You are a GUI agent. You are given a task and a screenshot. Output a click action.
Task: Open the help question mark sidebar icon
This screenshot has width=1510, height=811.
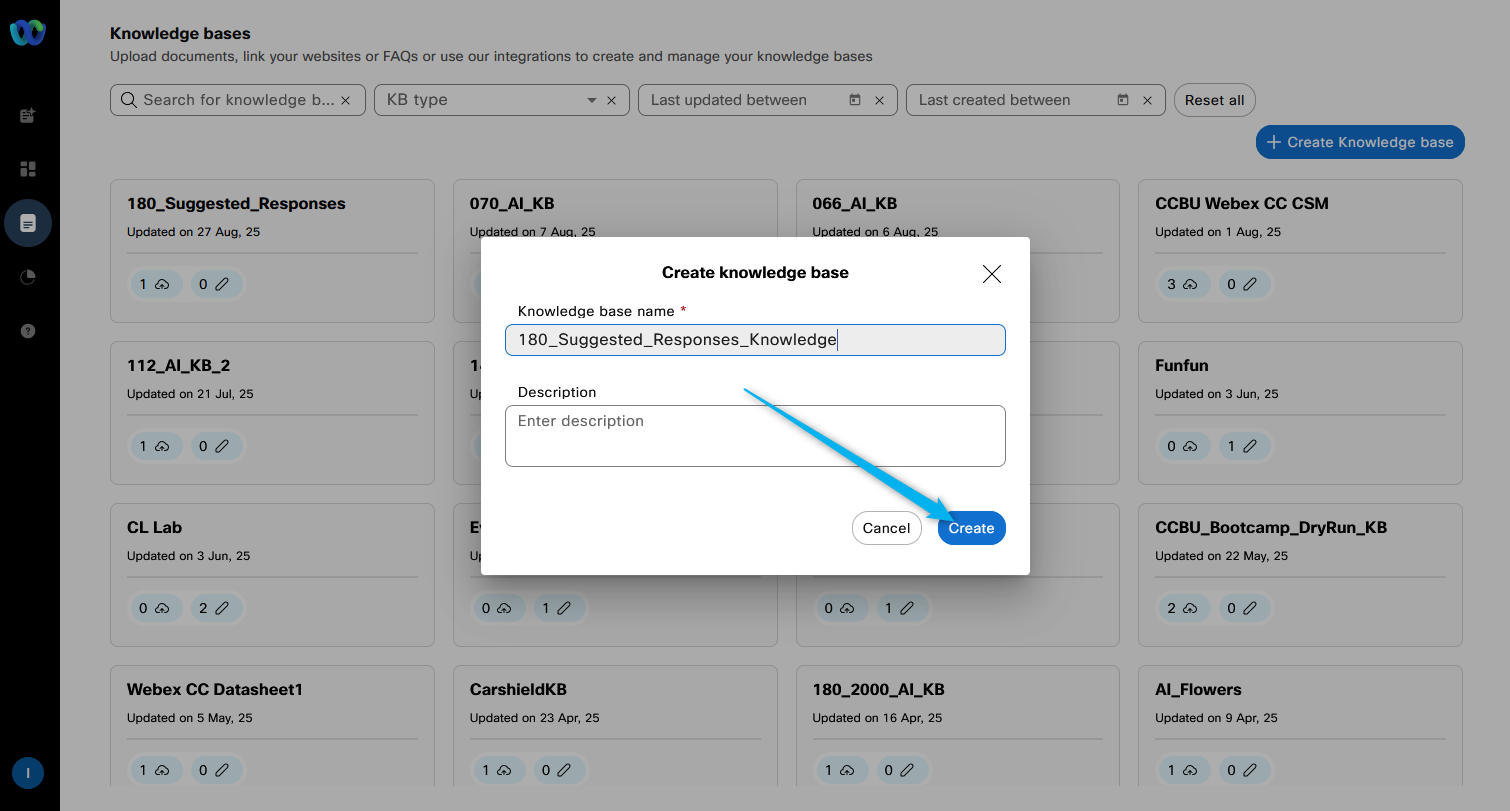tap(28, 331)
